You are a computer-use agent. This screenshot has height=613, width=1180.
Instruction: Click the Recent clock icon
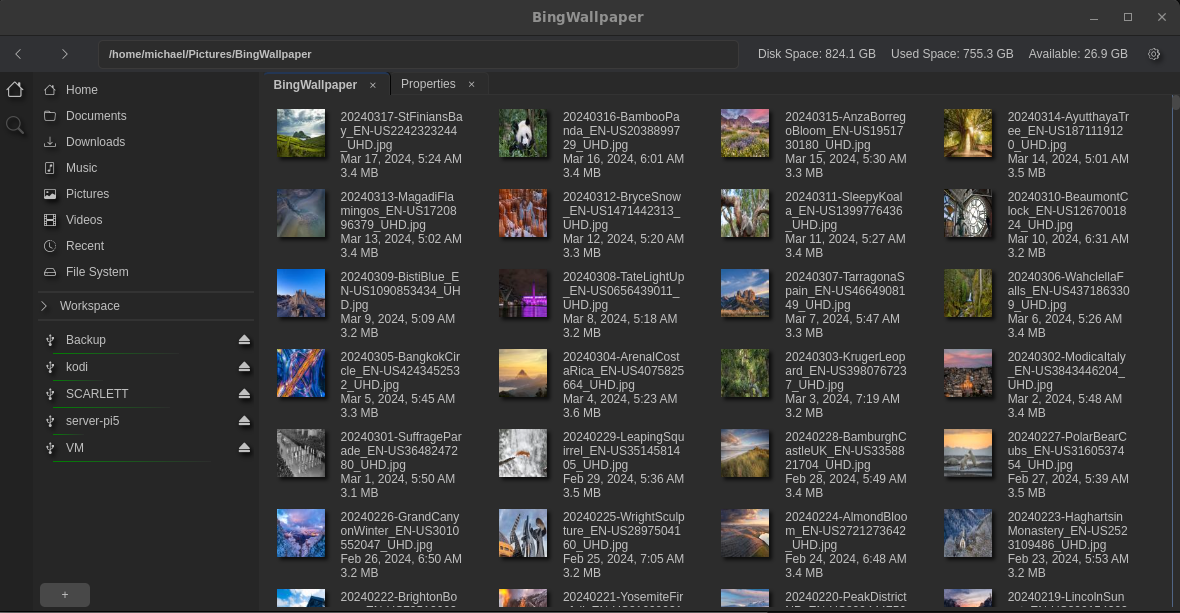(50, 246)
